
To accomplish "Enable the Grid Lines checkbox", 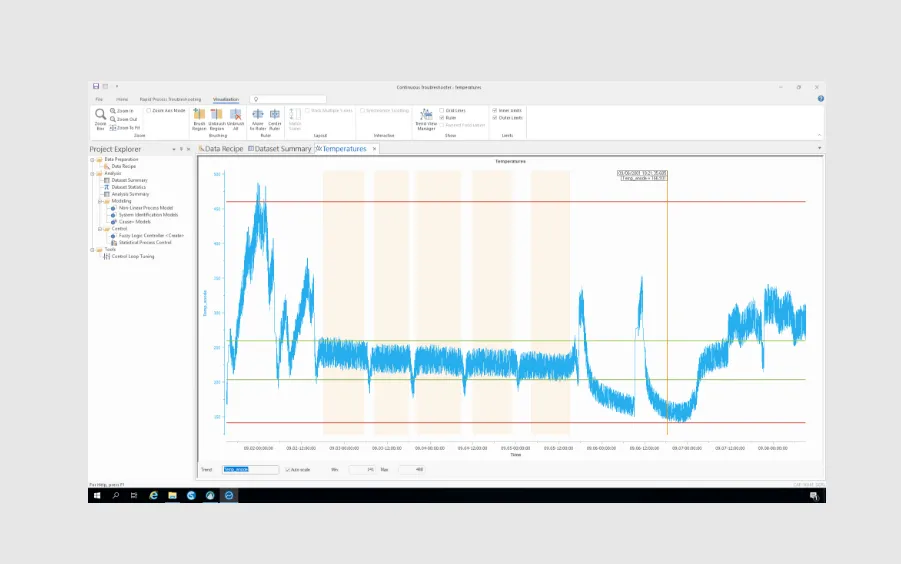I will tap(441, 110).
